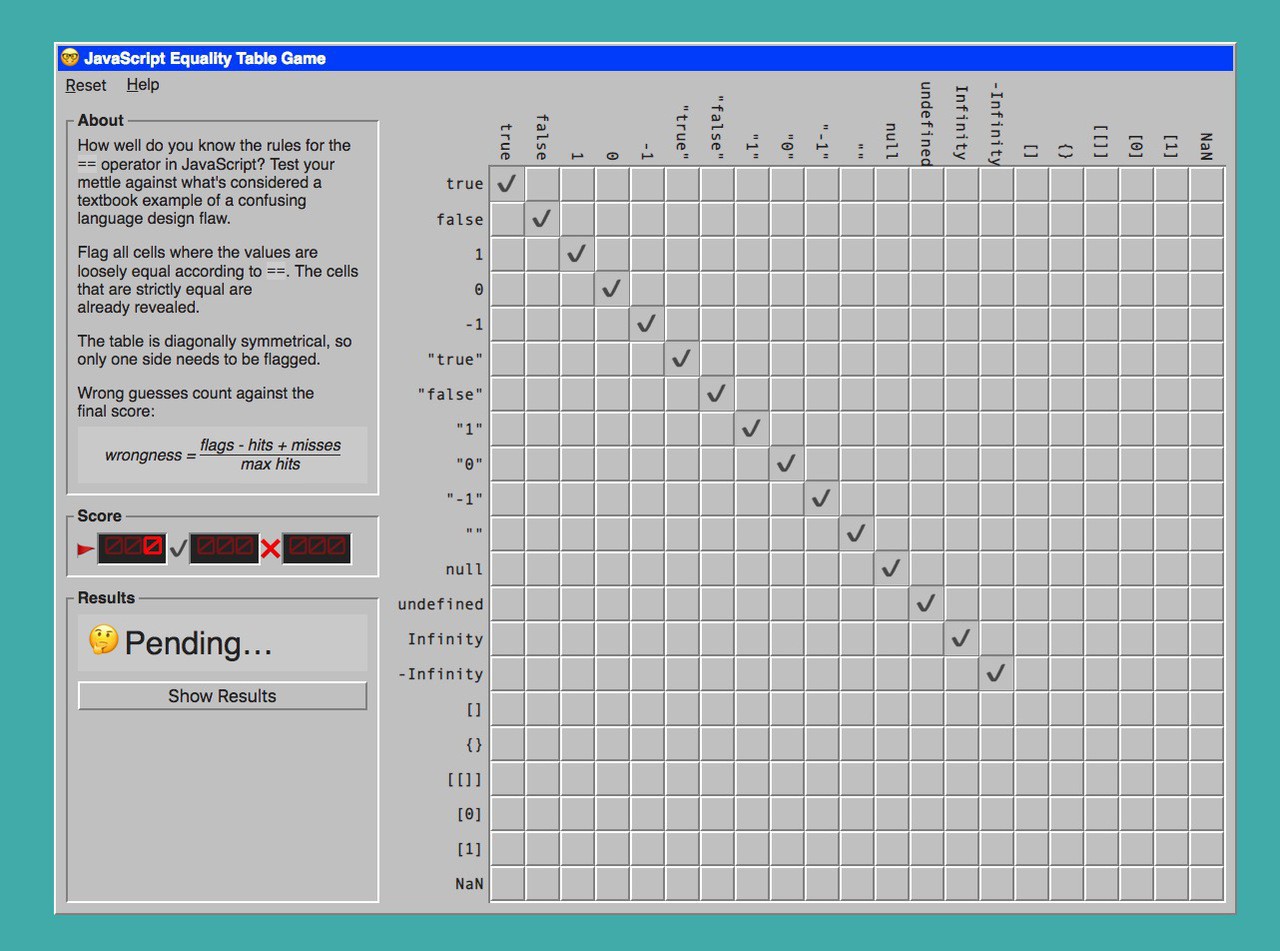Flag the cell at {} row, {} column

[x=1067, y=744]
